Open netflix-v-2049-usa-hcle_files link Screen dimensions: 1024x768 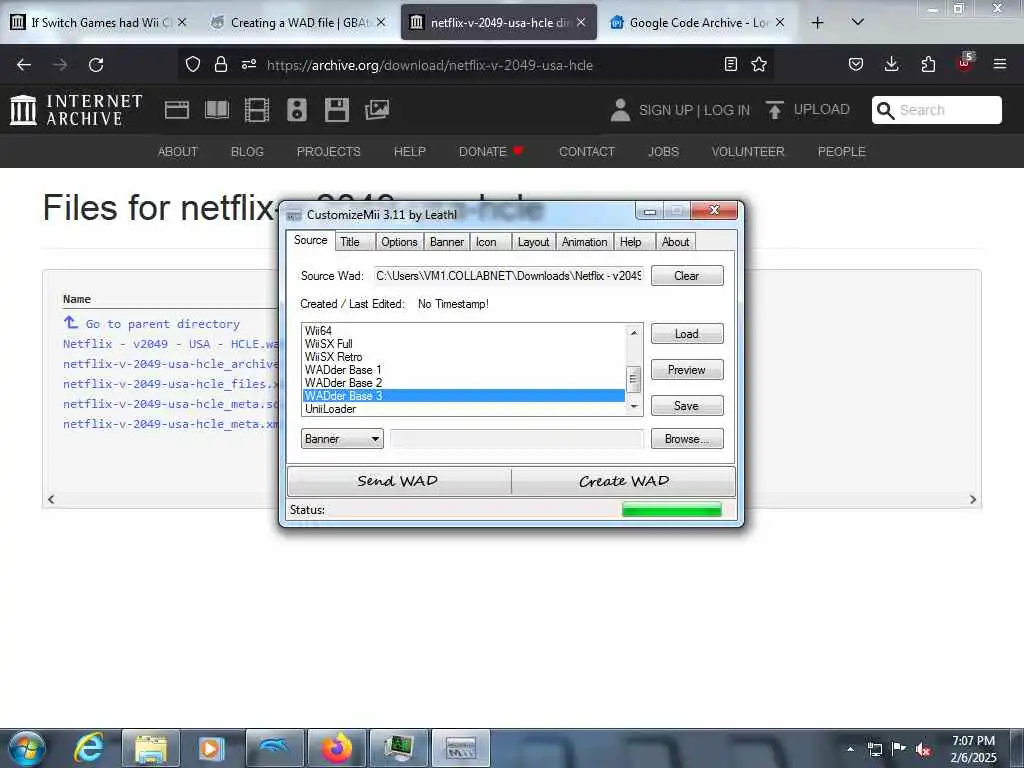click(172, 384)
